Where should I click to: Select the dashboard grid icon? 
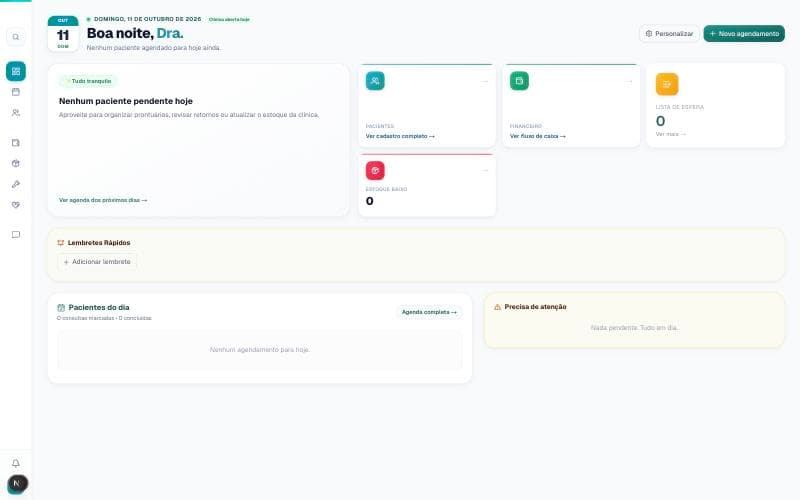point(16,71)
